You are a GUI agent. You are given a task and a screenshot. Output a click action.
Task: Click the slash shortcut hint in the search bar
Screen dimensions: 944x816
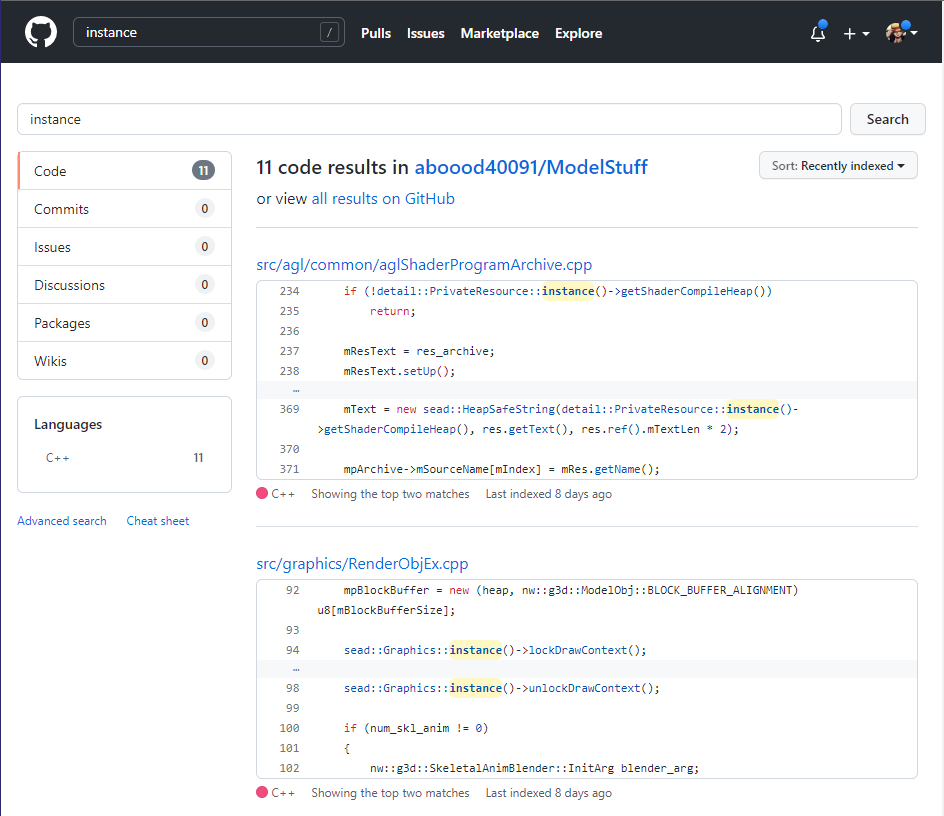pos(329,32)
